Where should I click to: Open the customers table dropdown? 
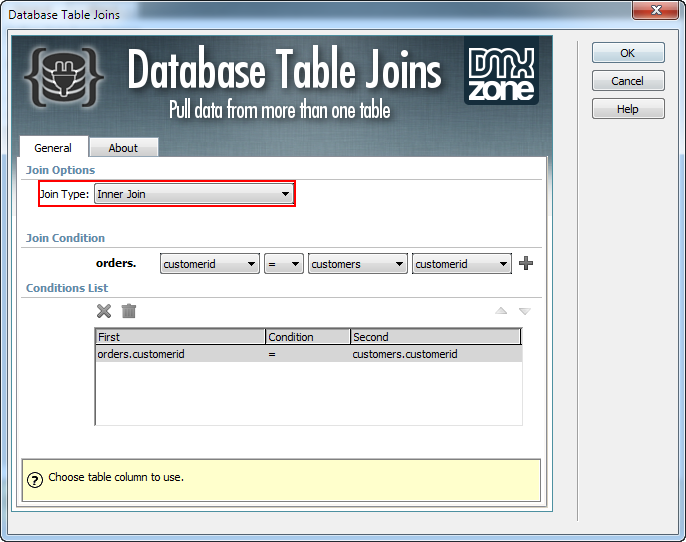click(357, 264)
